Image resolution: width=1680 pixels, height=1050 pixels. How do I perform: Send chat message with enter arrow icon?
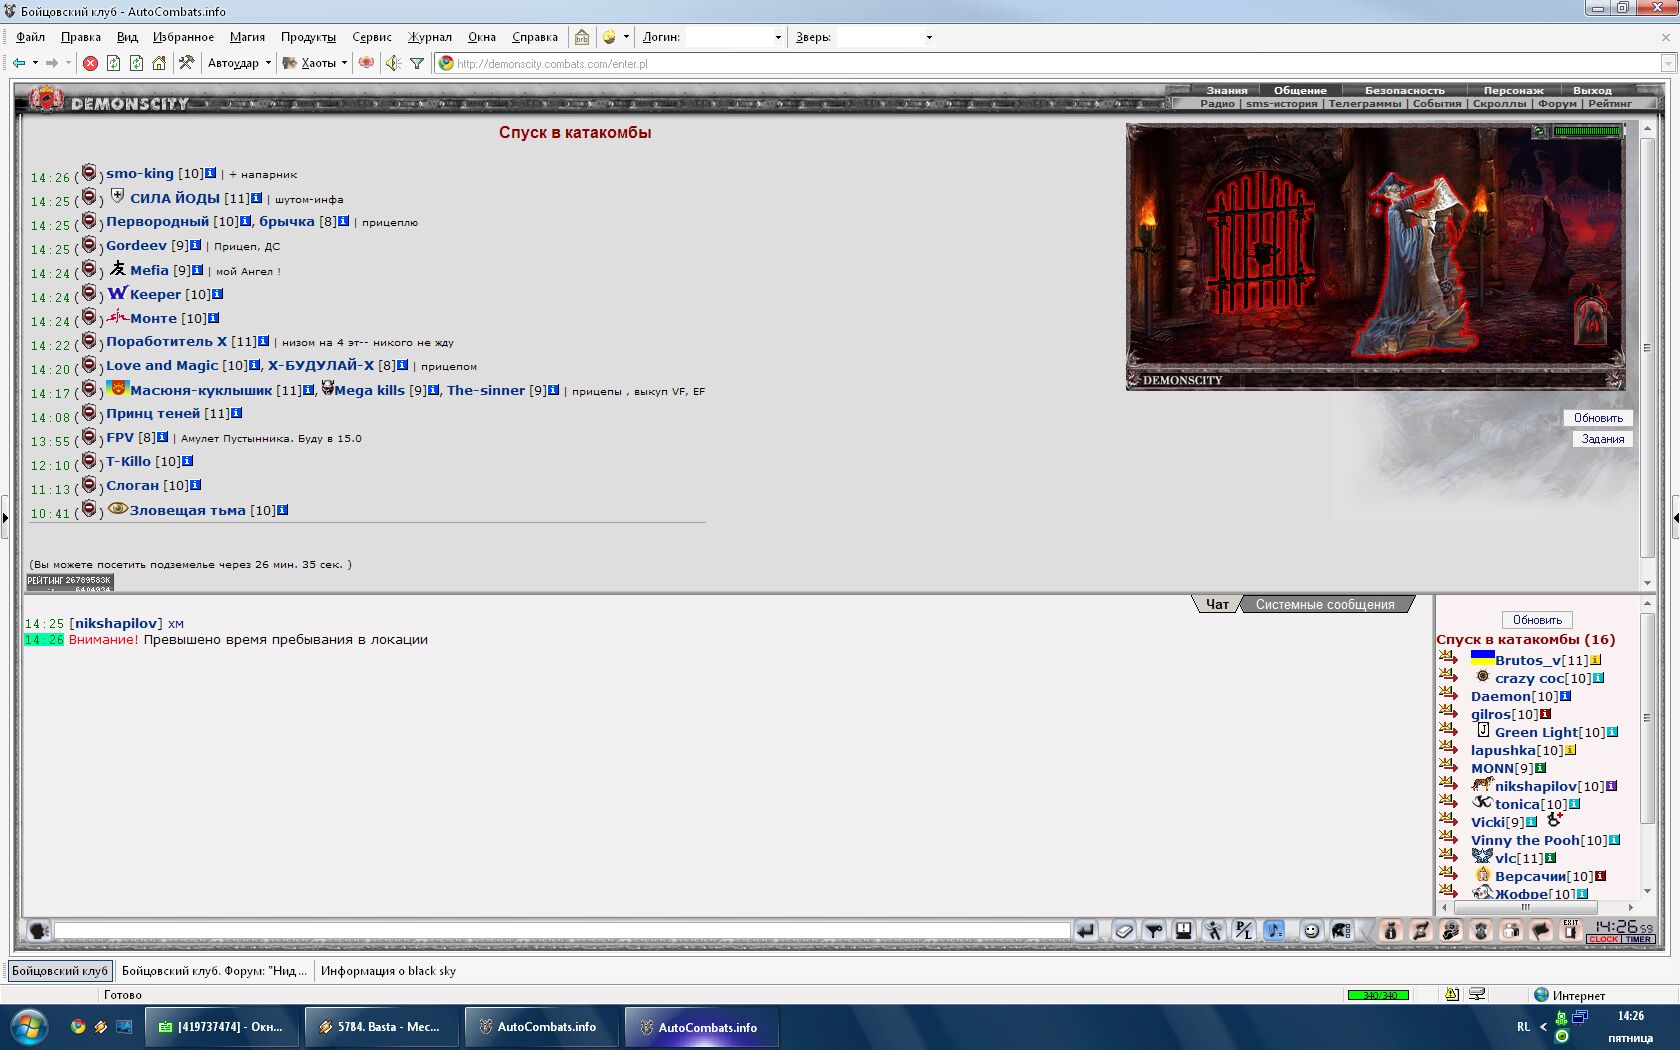point(1086,931)
